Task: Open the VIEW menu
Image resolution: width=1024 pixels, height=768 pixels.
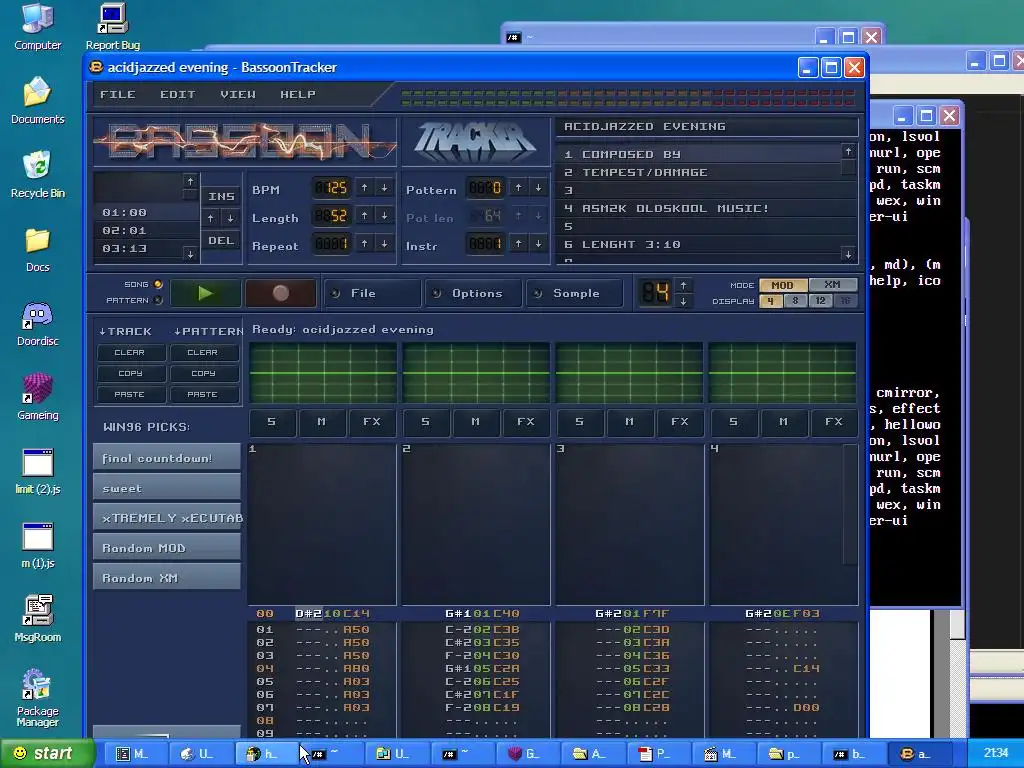Action: pyautogui.click(x=238, y=95)
